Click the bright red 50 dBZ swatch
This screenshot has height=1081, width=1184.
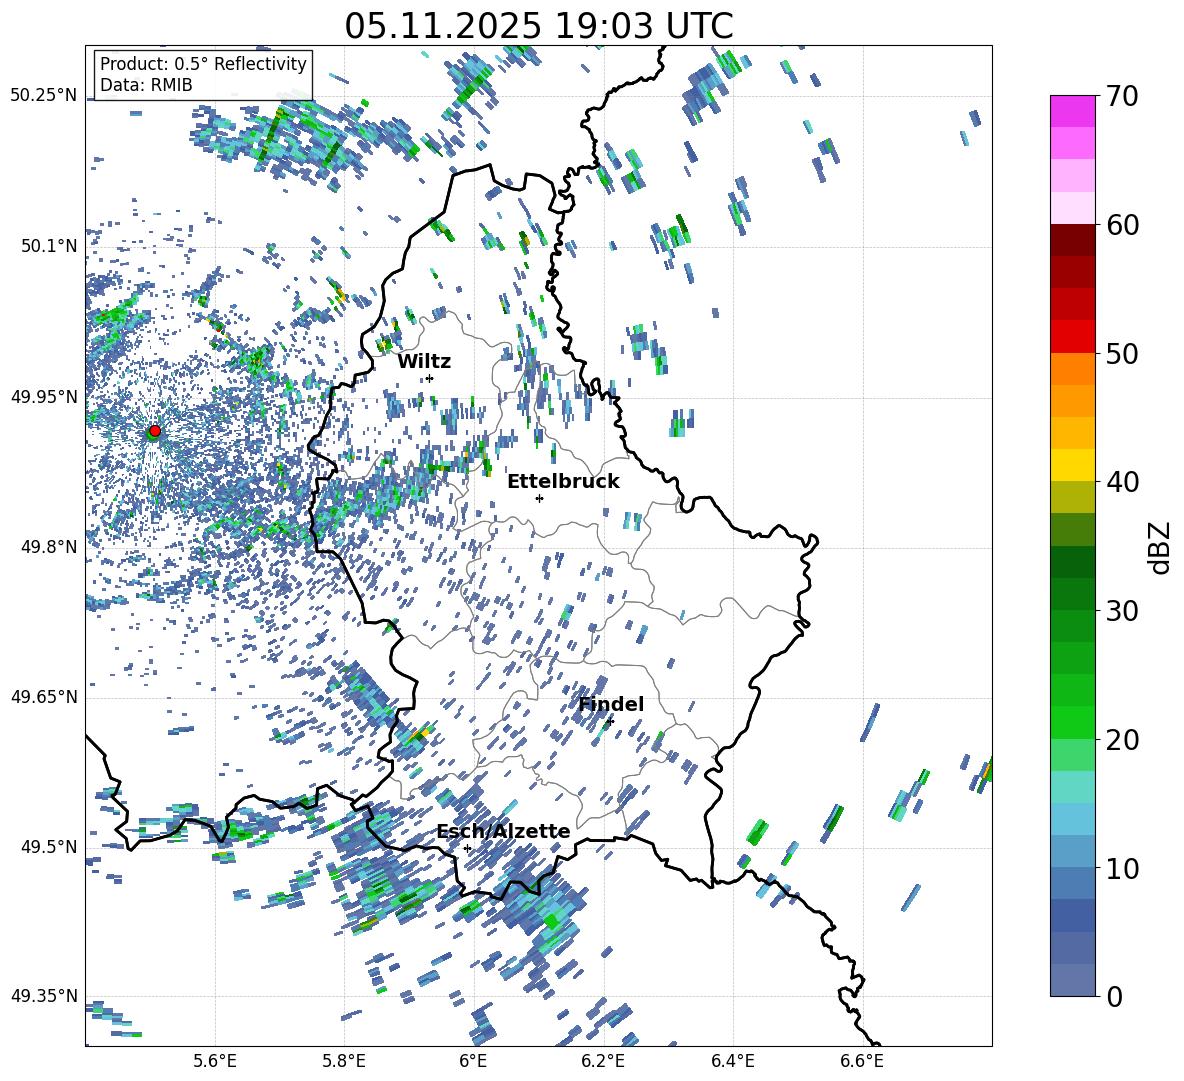[x=1073, y=336]
